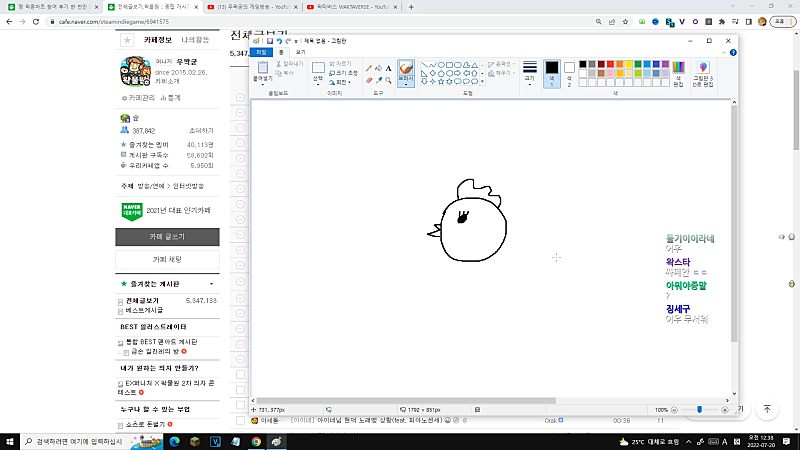
Task: Click the 카페 채팅 button
Action: click(166, 259)
